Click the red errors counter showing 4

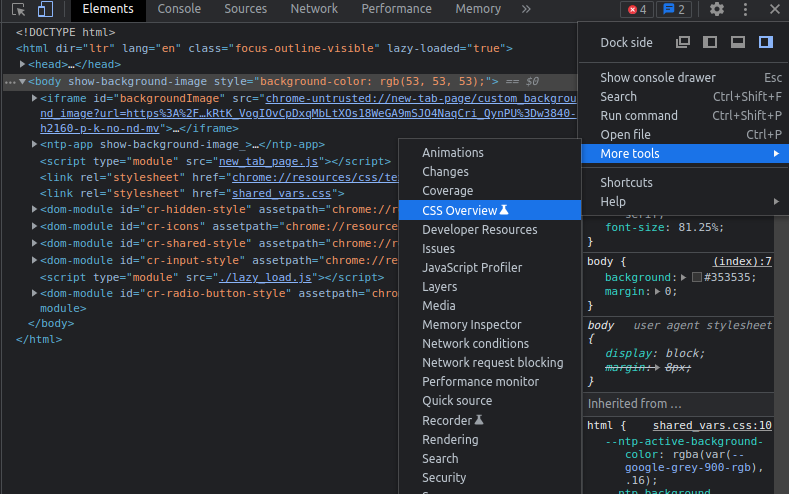coord(637,10)
